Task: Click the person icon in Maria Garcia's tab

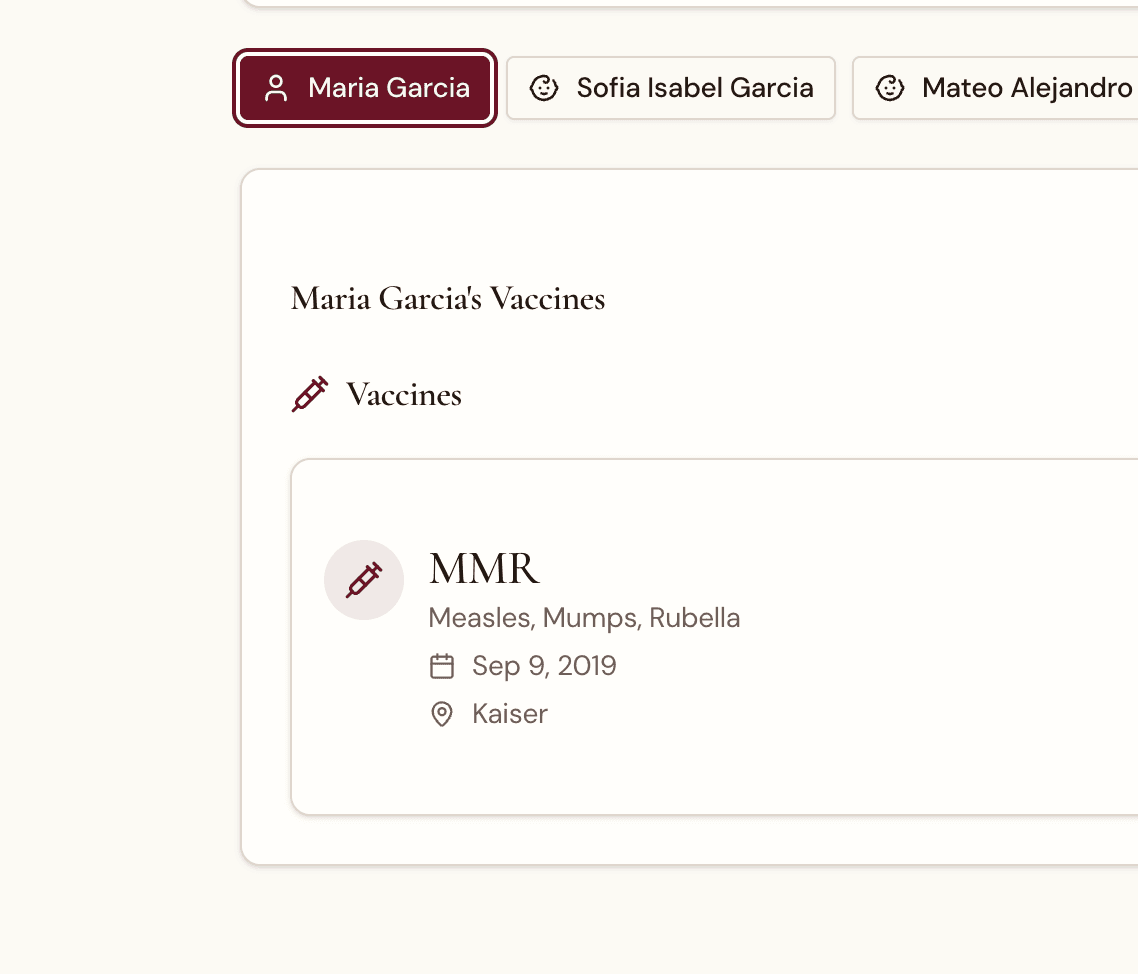Action: pos(277,88)
